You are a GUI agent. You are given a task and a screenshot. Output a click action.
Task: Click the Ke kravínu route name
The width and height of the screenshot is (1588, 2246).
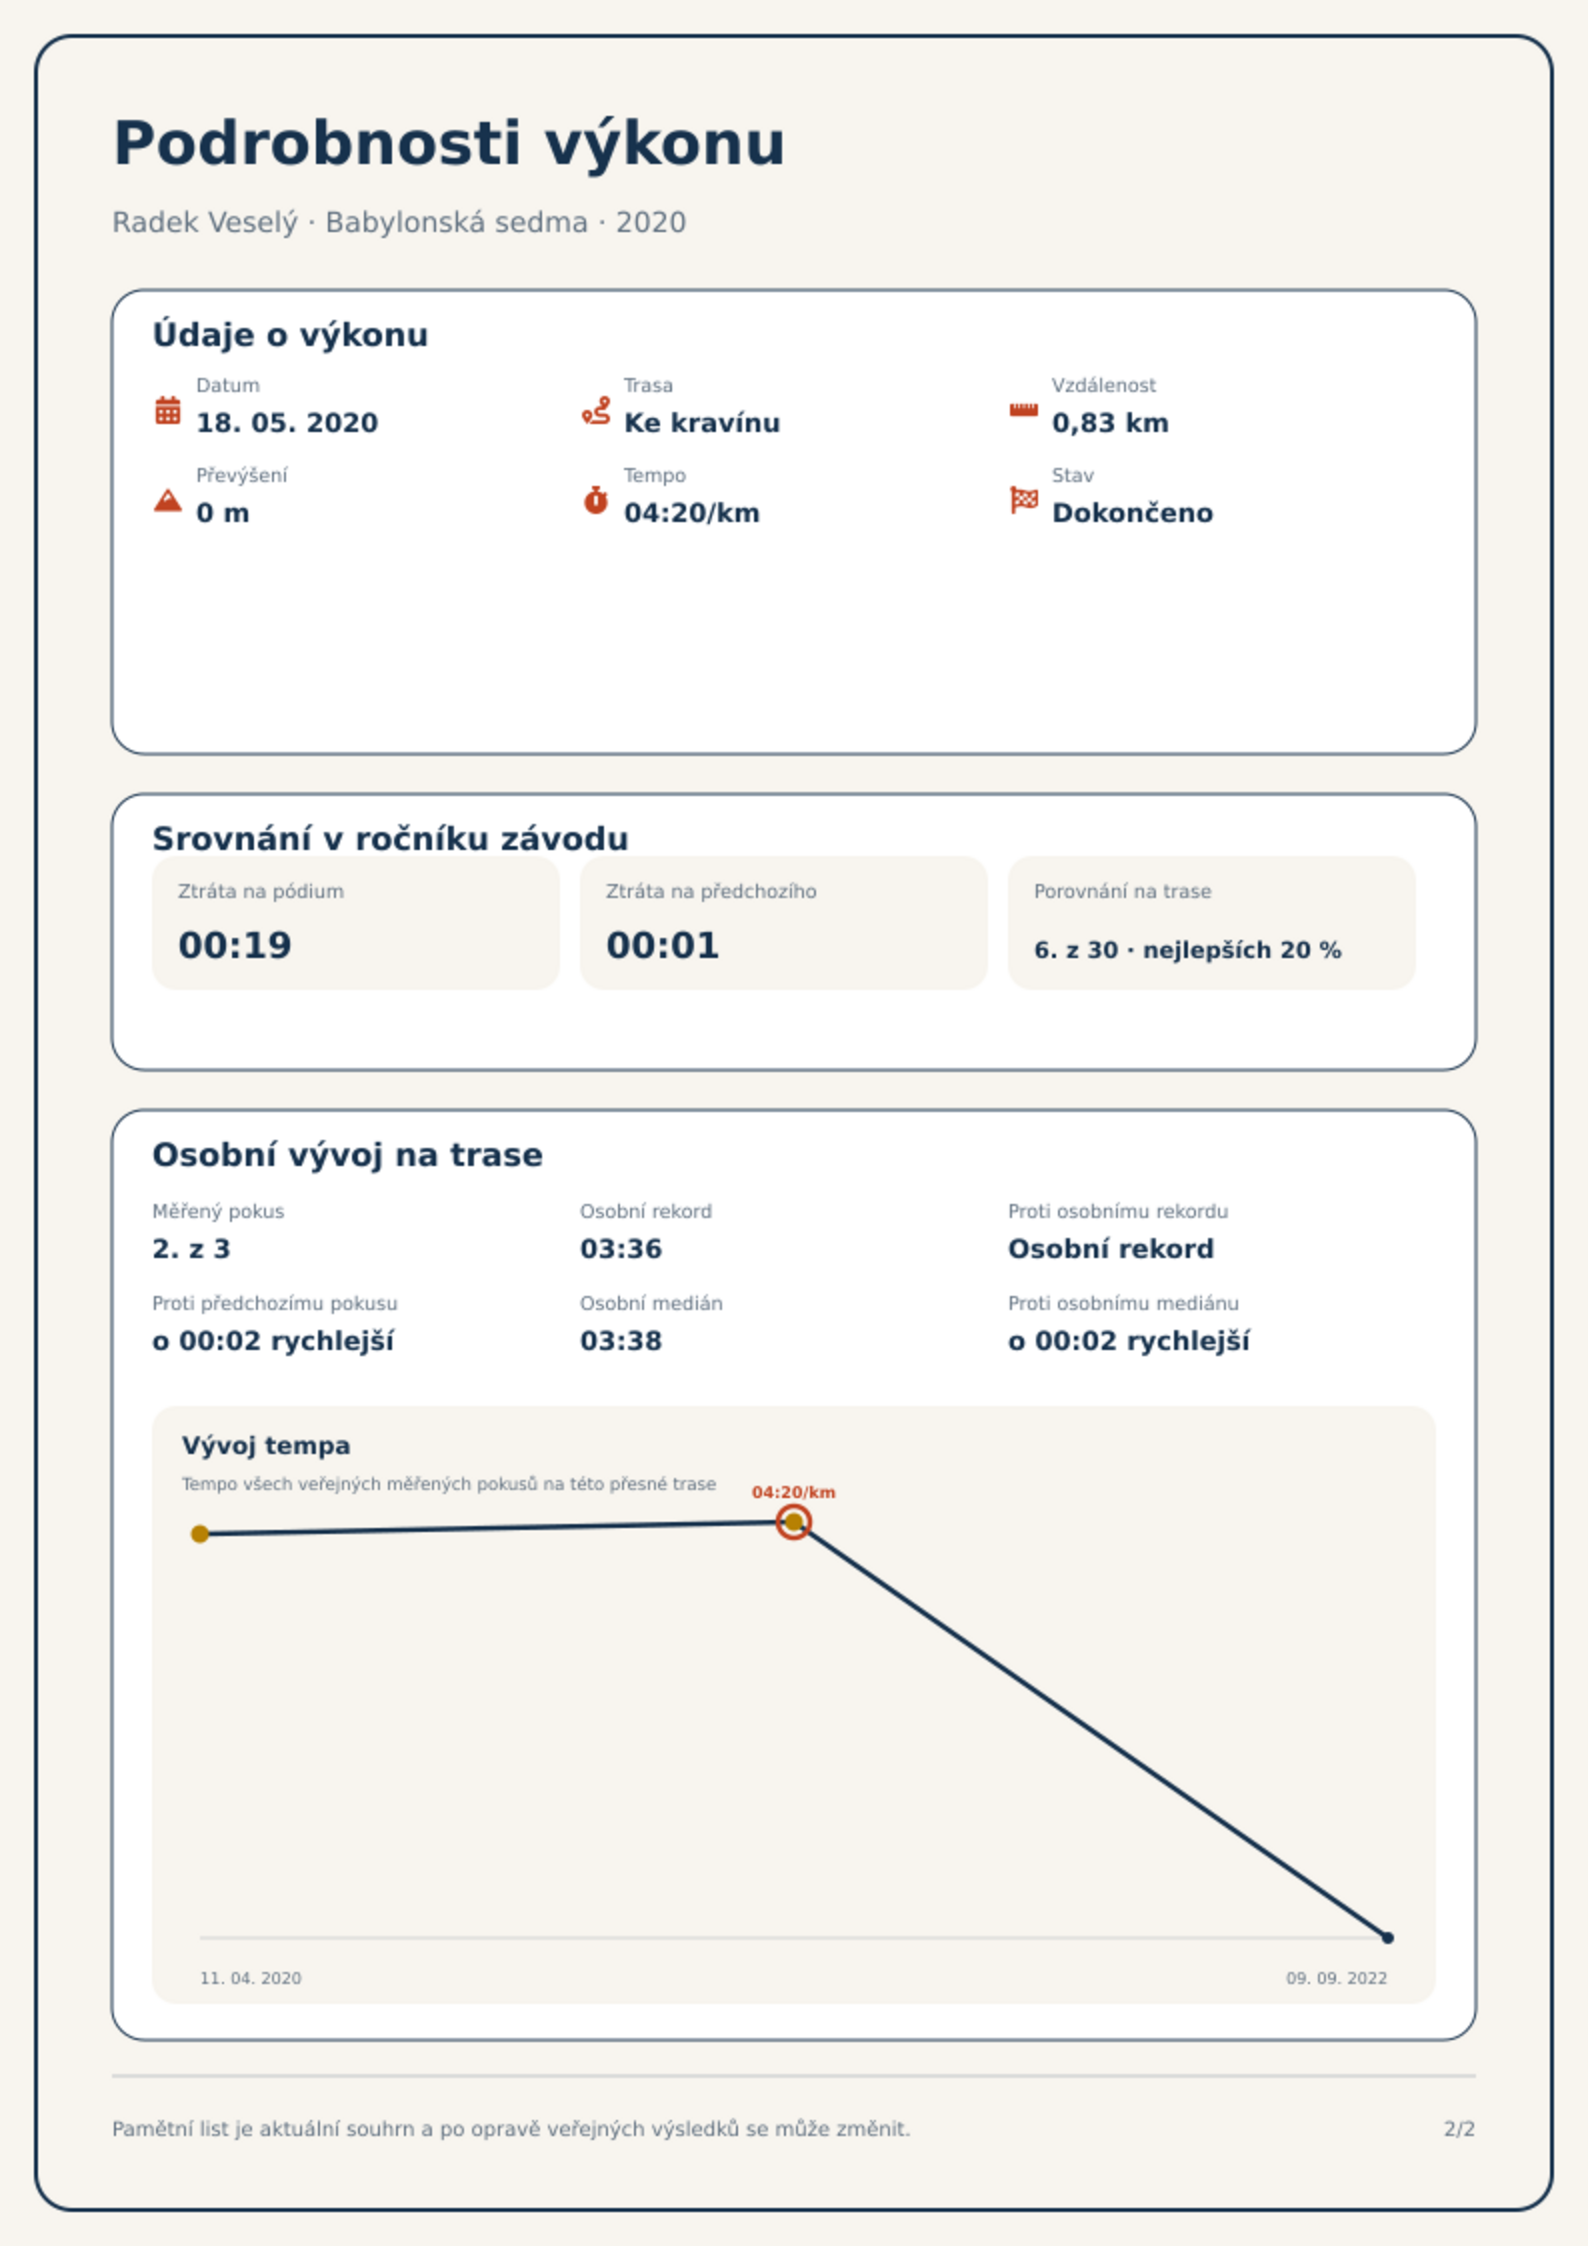(702, 423)
